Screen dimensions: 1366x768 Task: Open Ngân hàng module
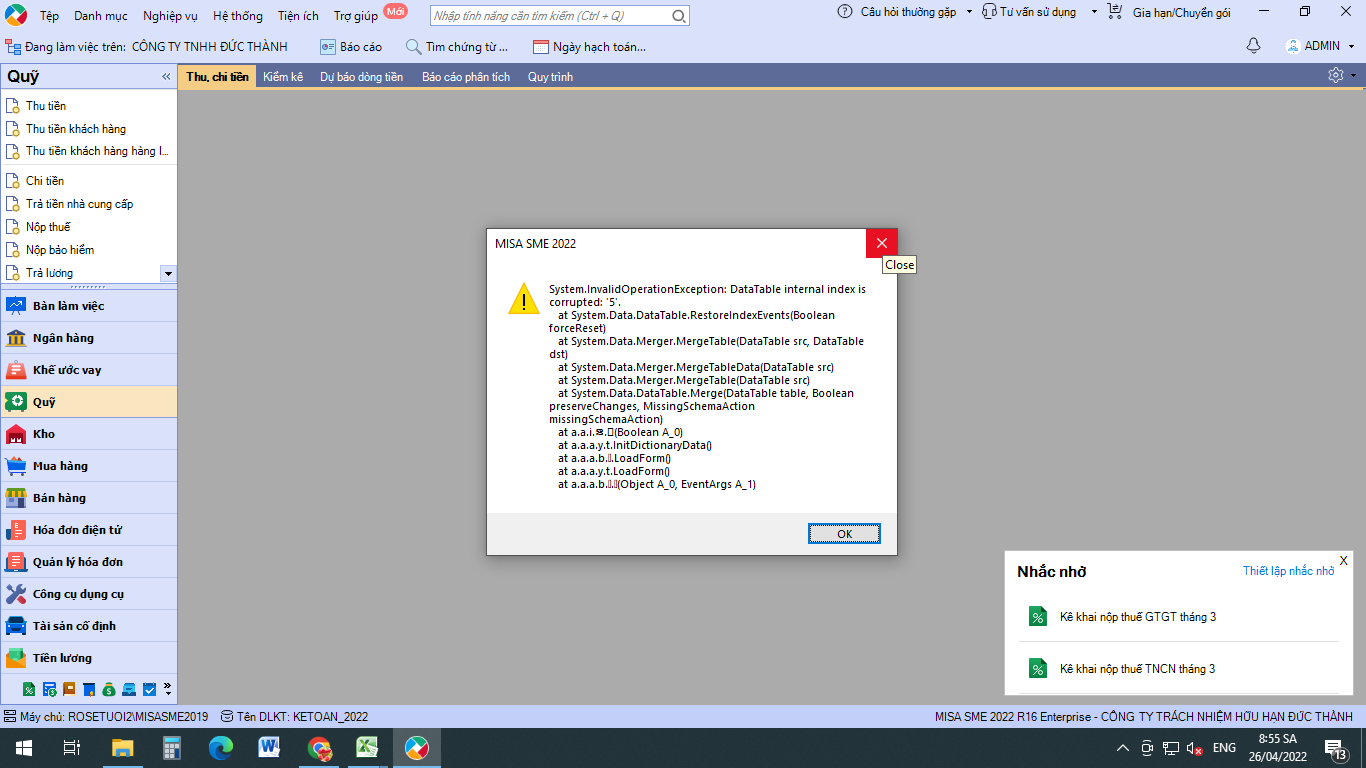click(x=89, y=338)
